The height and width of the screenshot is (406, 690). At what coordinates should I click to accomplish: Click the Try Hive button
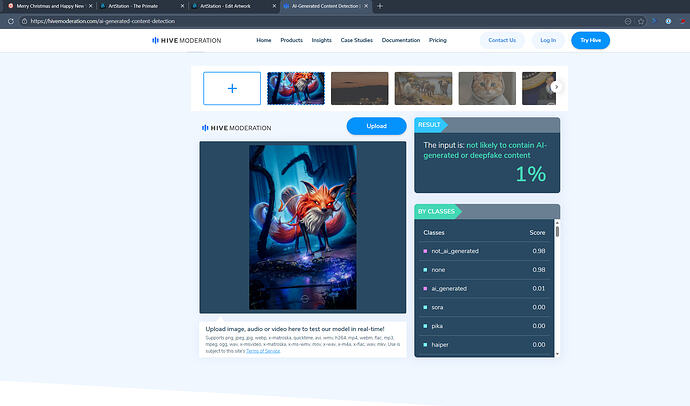click(x=591, y=40)
